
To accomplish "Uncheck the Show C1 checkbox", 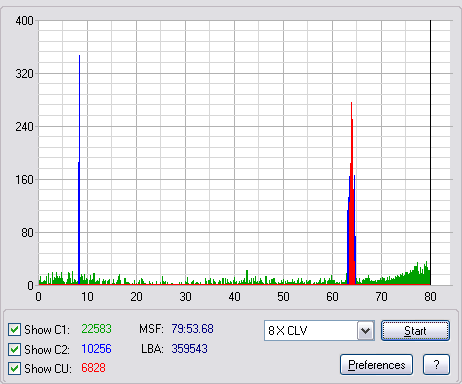I will click(14, 330).
